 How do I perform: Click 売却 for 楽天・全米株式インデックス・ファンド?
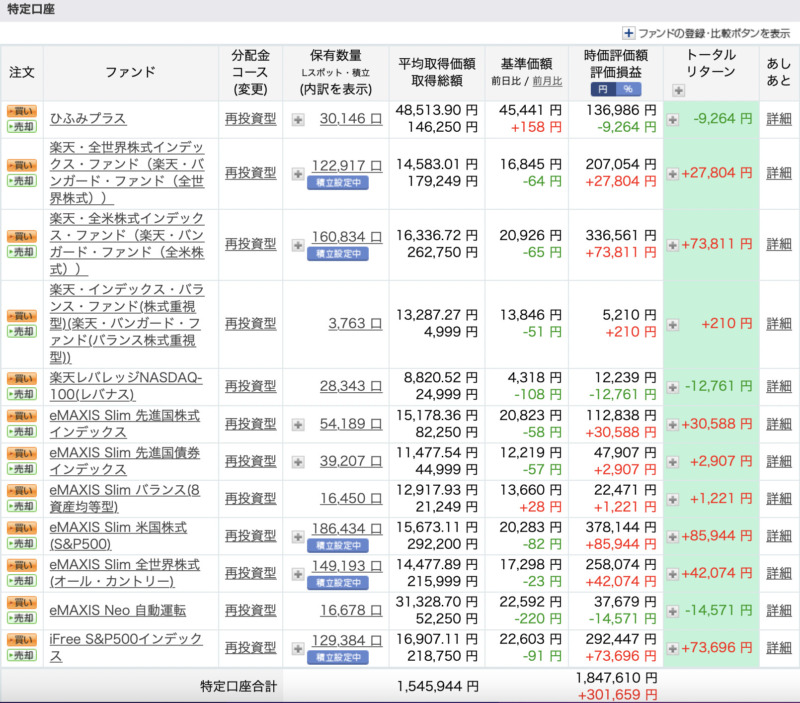[22, 252]
